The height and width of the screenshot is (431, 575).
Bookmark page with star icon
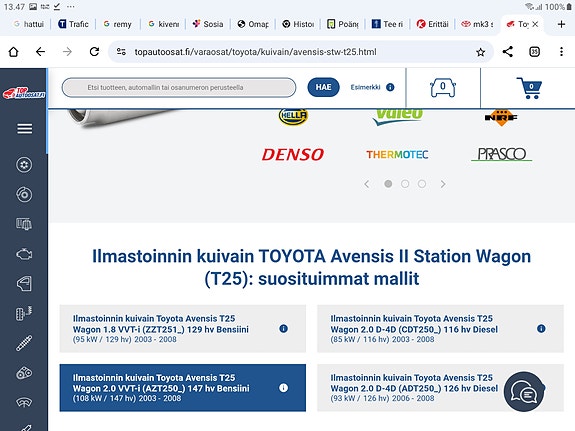(x=480, y=52)
